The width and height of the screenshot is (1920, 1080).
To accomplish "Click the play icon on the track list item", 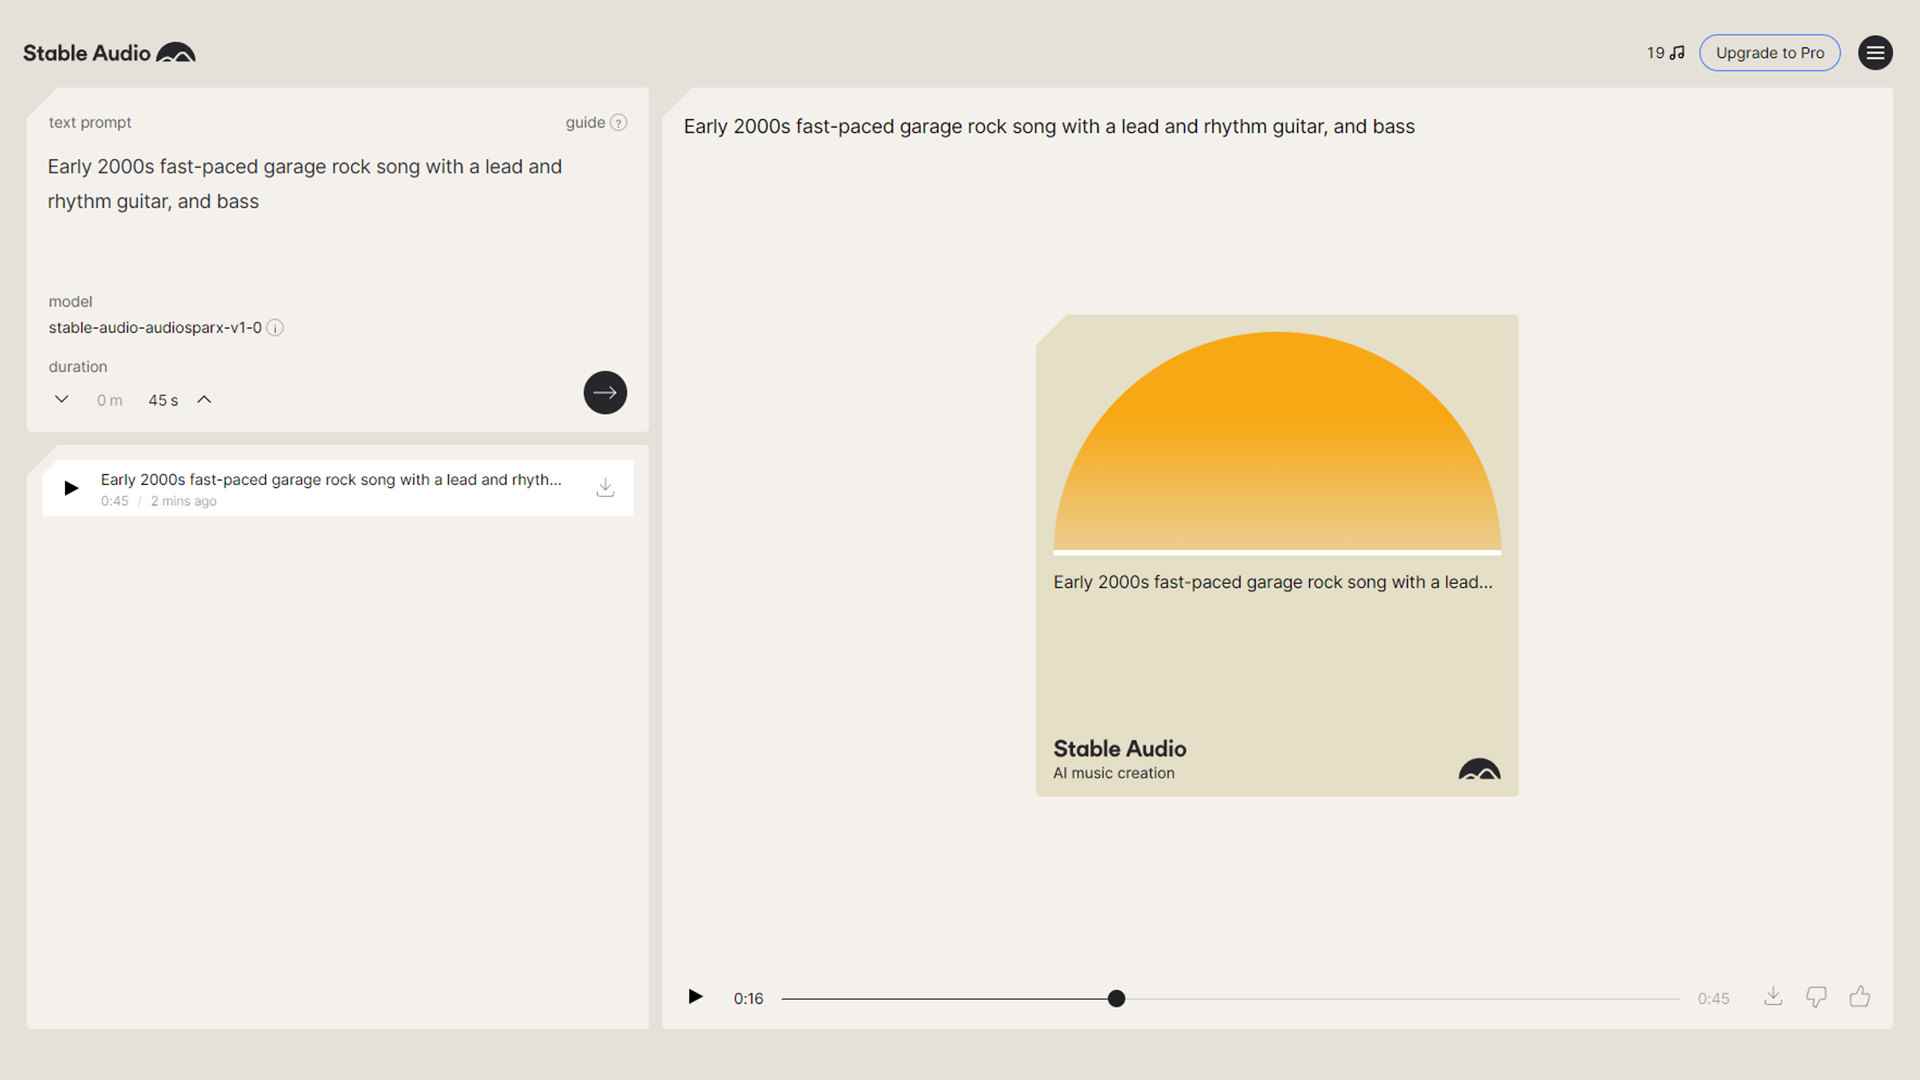I will coord(70,487).
